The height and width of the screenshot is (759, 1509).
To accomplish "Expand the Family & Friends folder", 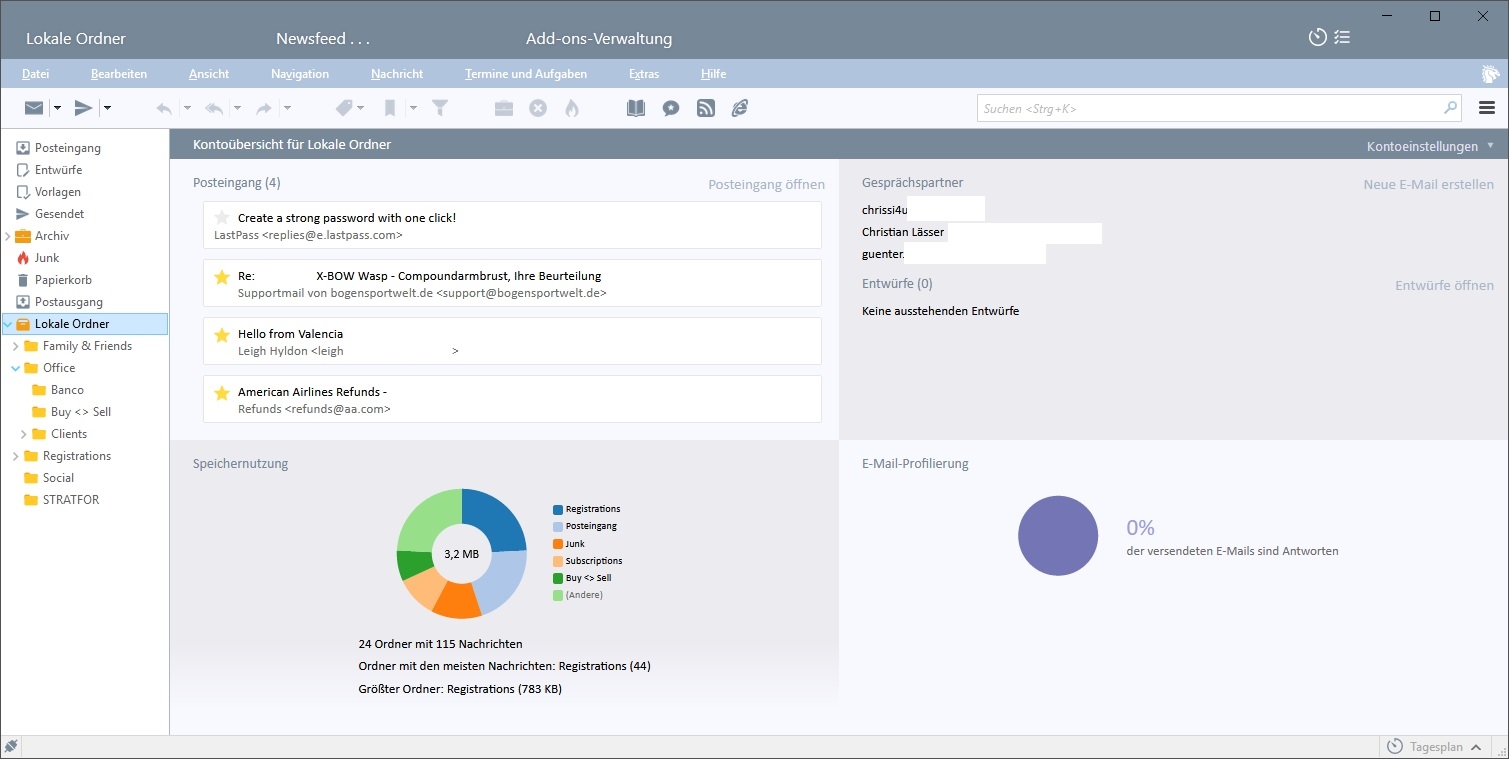I will coord(16,346).
